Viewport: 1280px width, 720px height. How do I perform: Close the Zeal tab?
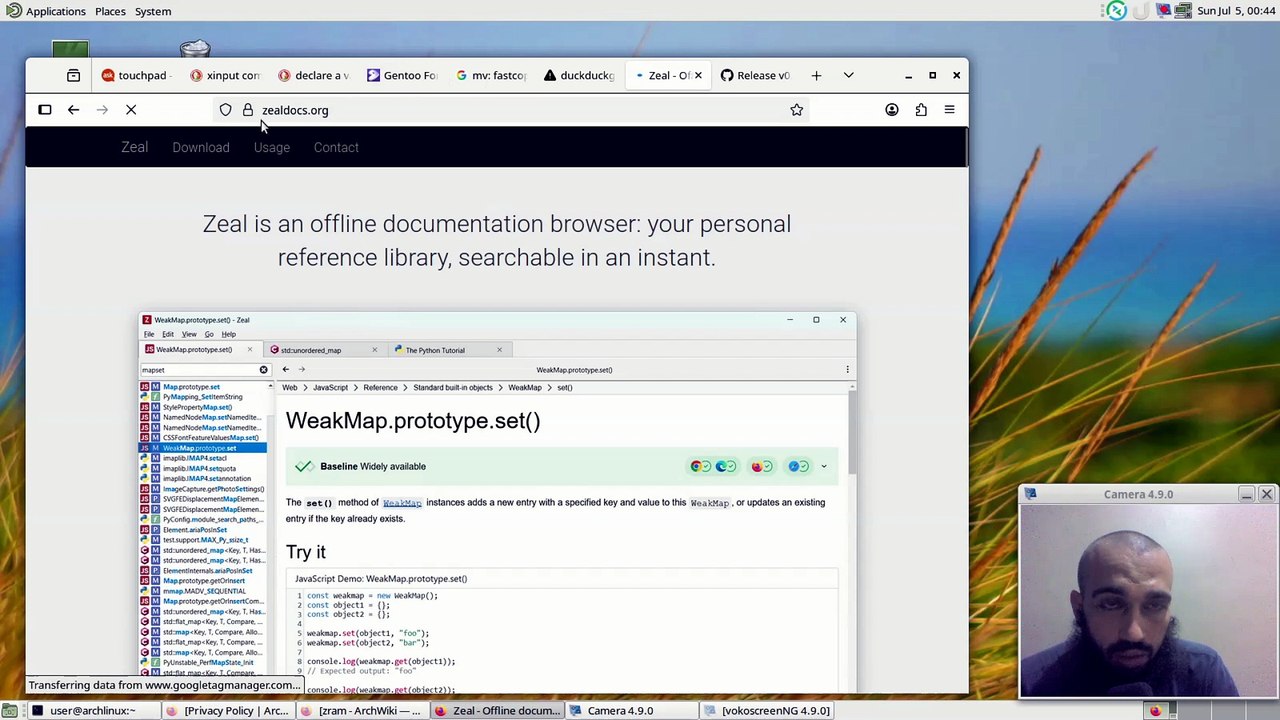pyautogui.click(x=698, y=75)
